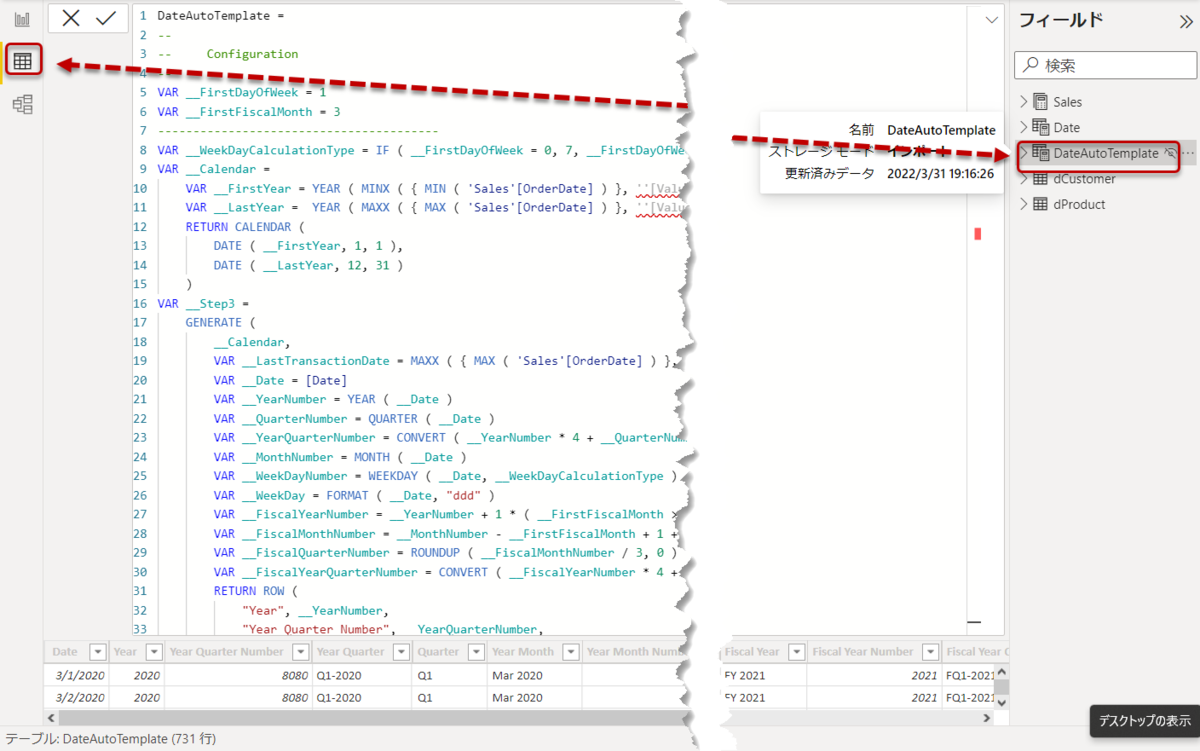Select the Year Quarter Number header text
The image size is (1200, 751).
227,652
